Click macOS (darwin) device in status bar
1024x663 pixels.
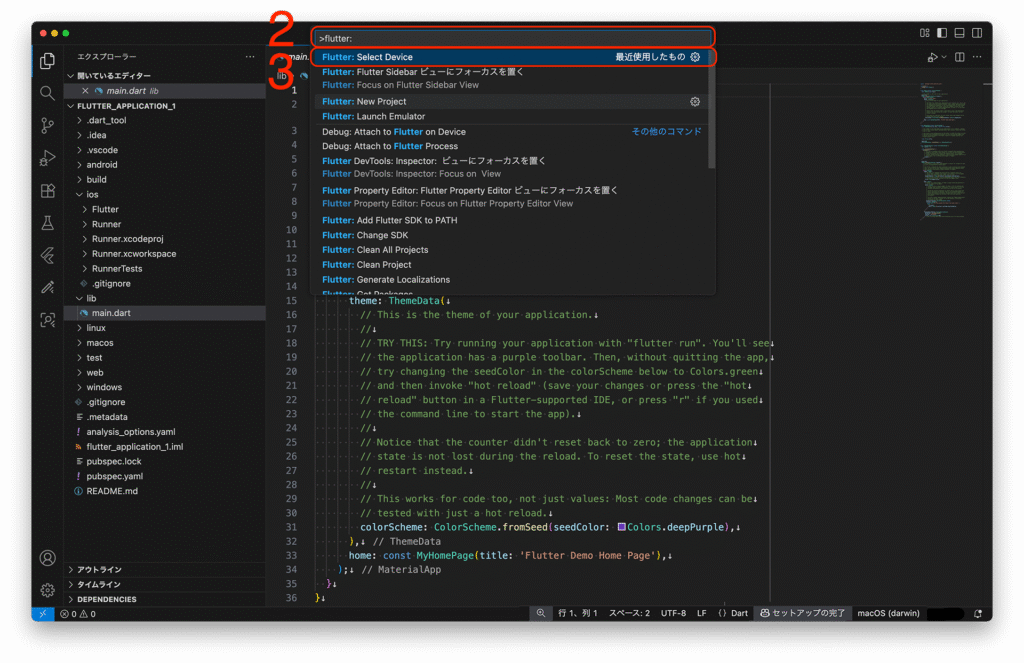(889, 613)
